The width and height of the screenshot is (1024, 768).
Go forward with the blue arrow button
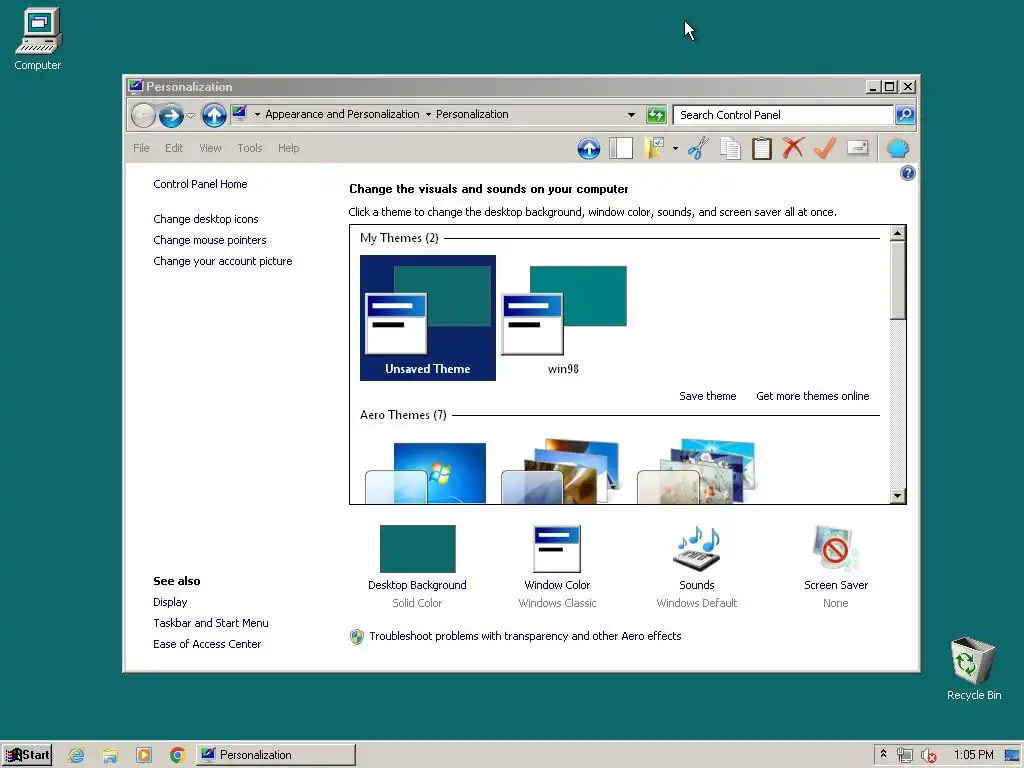tap(171, 116)
